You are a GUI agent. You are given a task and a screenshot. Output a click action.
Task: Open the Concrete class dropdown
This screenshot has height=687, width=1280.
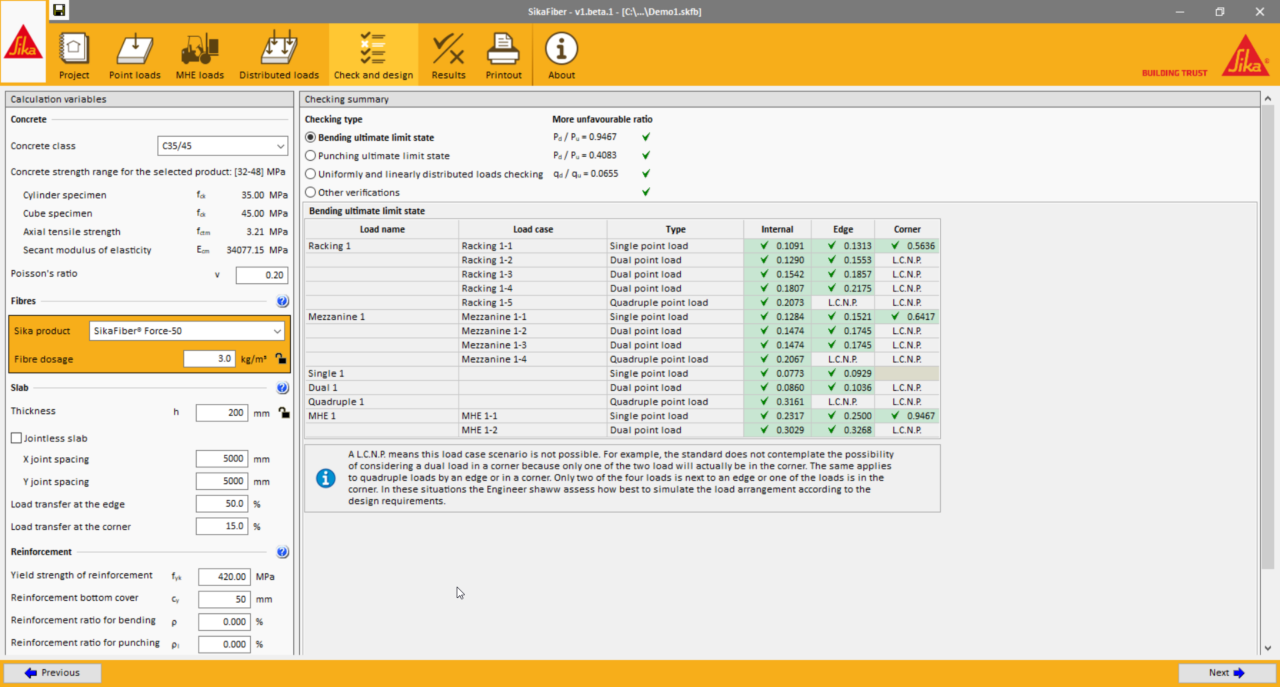(223, 146)
